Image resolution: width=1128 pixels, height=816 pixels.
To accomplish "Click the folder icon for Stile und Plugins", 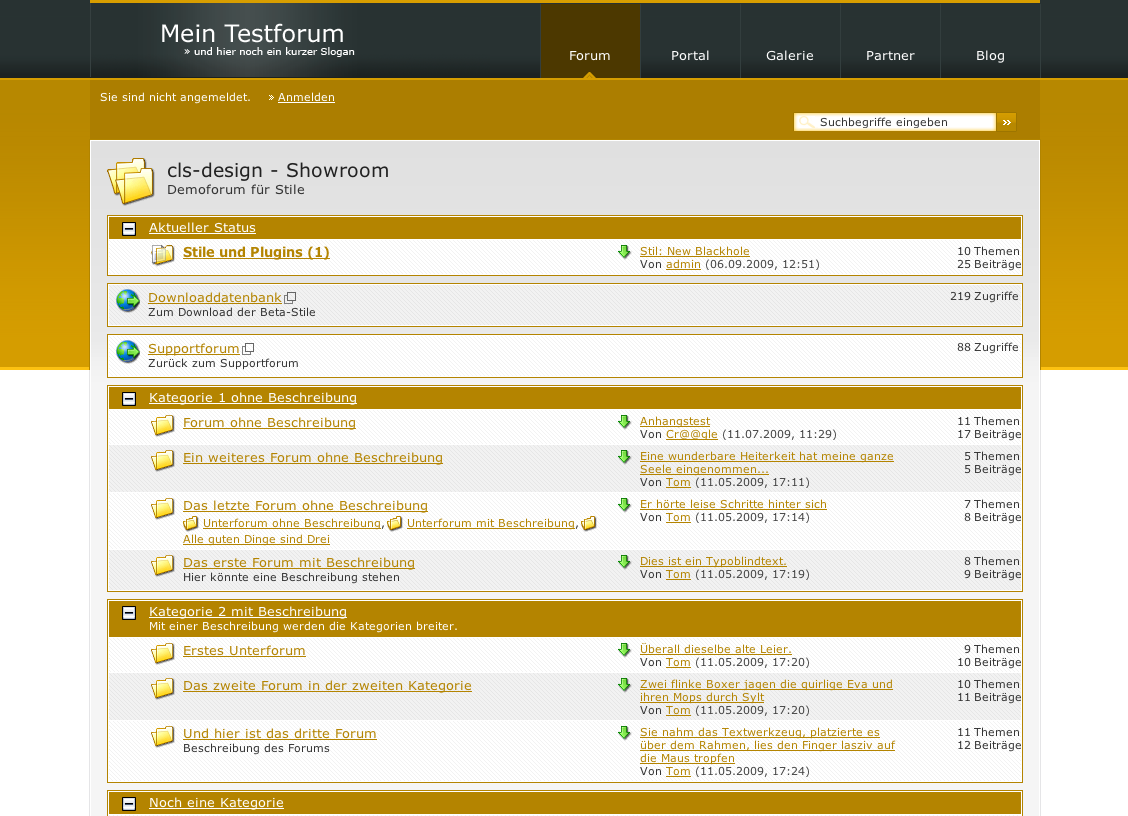I will (x=163, y=255).
